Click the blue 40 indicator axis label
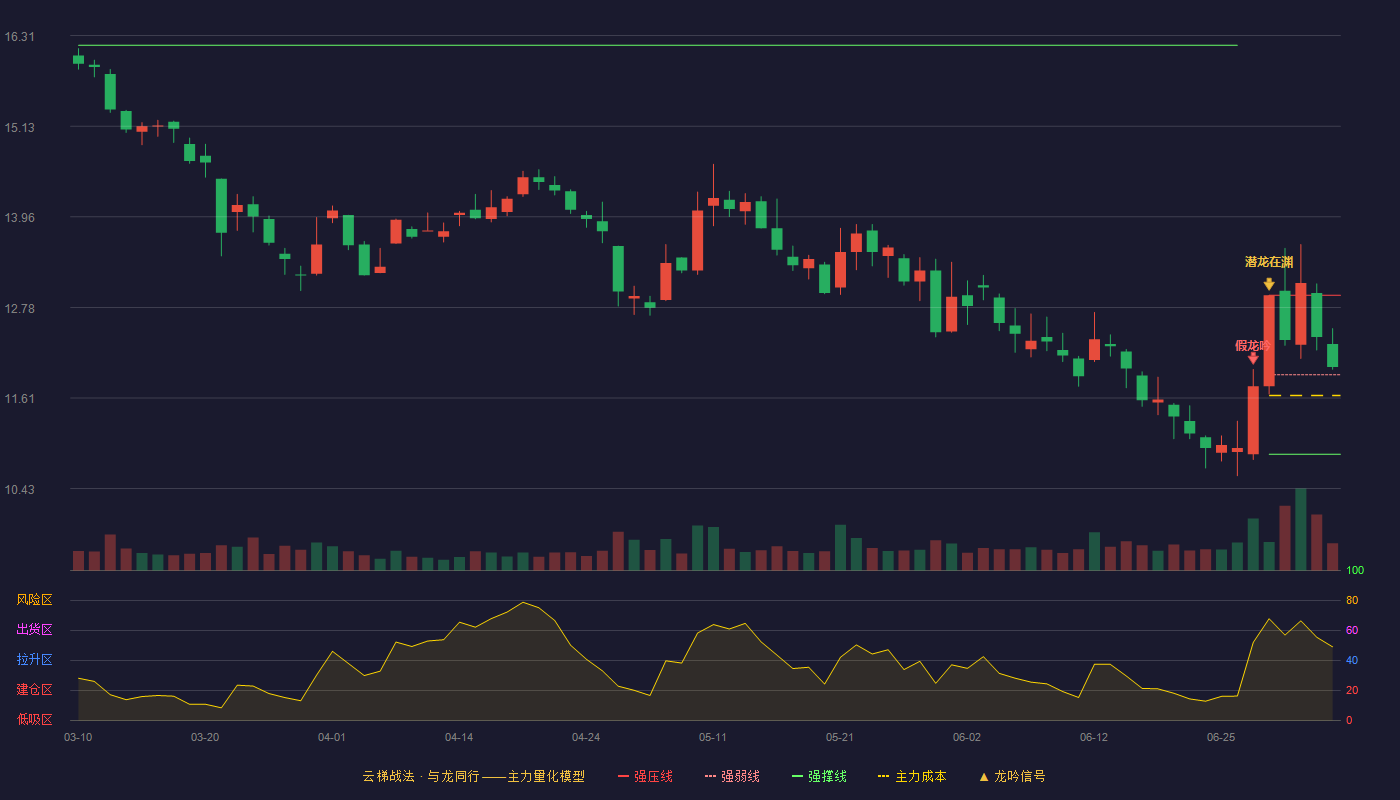 tap(1352, 660)
